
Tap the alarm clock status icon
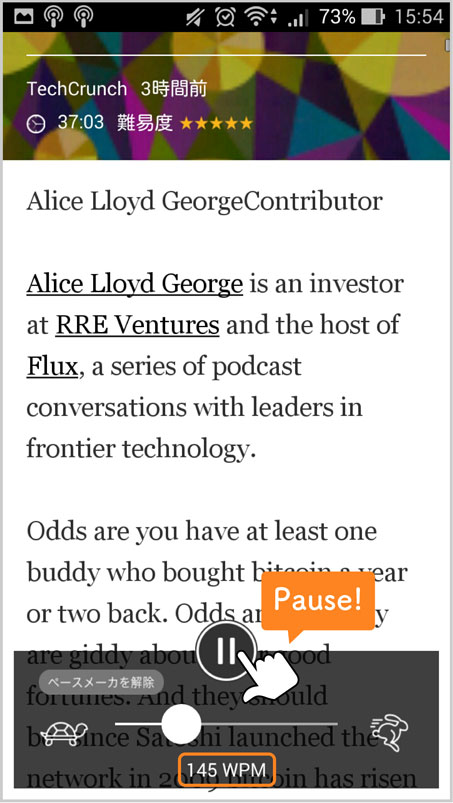coord(225,17)
